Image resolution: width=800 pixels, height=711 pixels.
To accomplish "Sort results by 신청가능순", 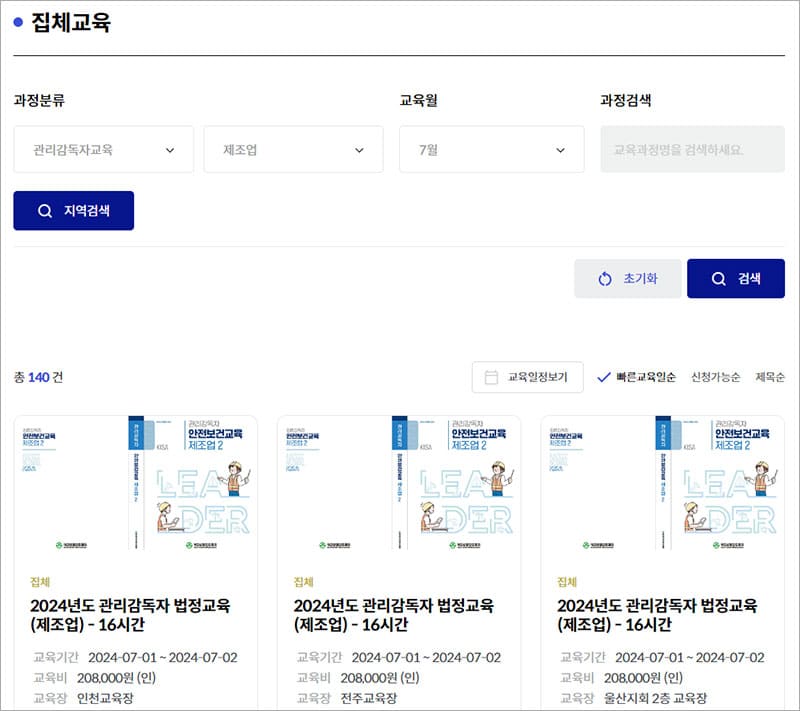I will tap(715, 377).
